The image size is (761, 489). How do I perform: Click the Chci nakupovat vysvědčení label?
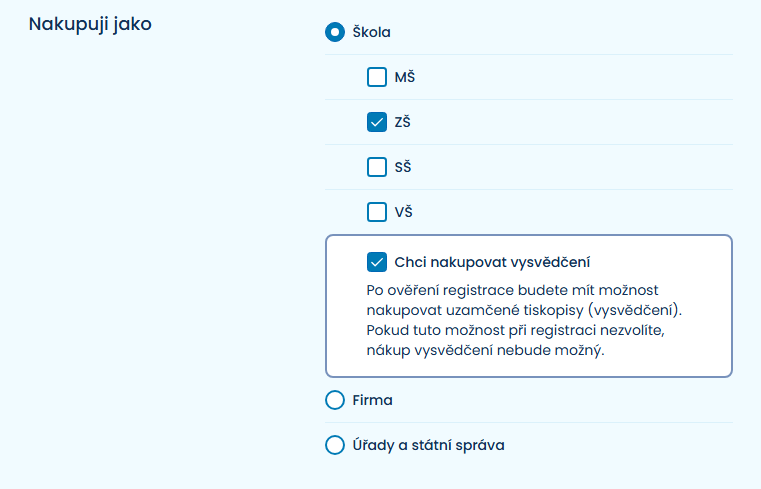pos(492,263)
